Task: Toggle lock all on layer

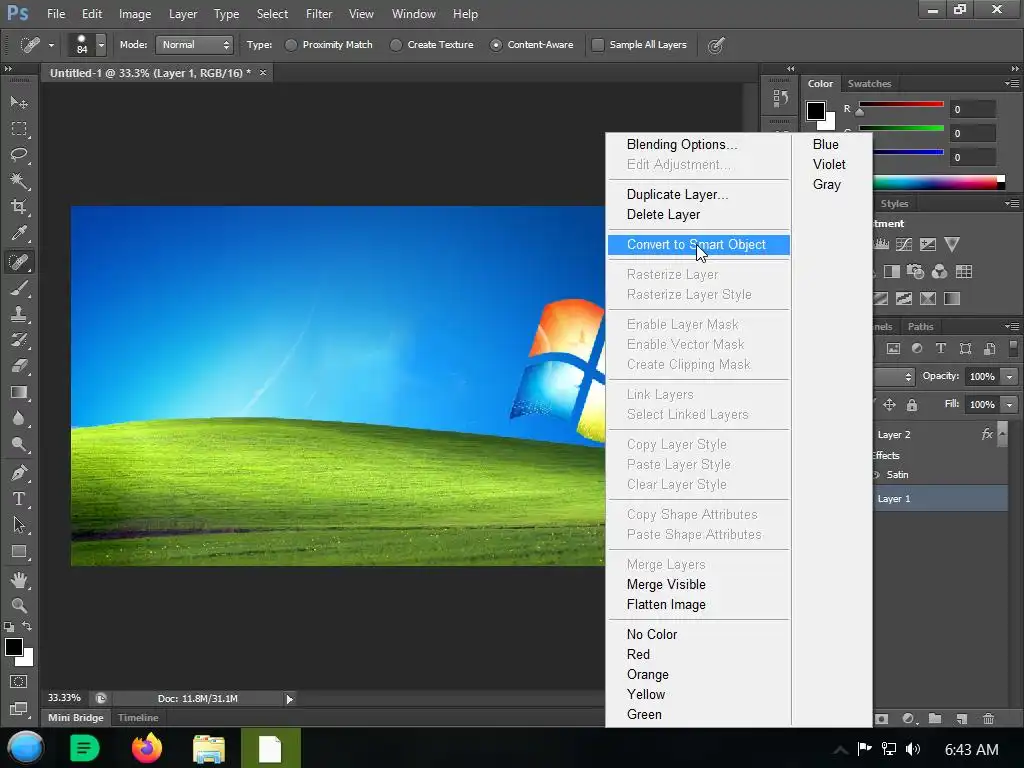Action: pos(912,405)
